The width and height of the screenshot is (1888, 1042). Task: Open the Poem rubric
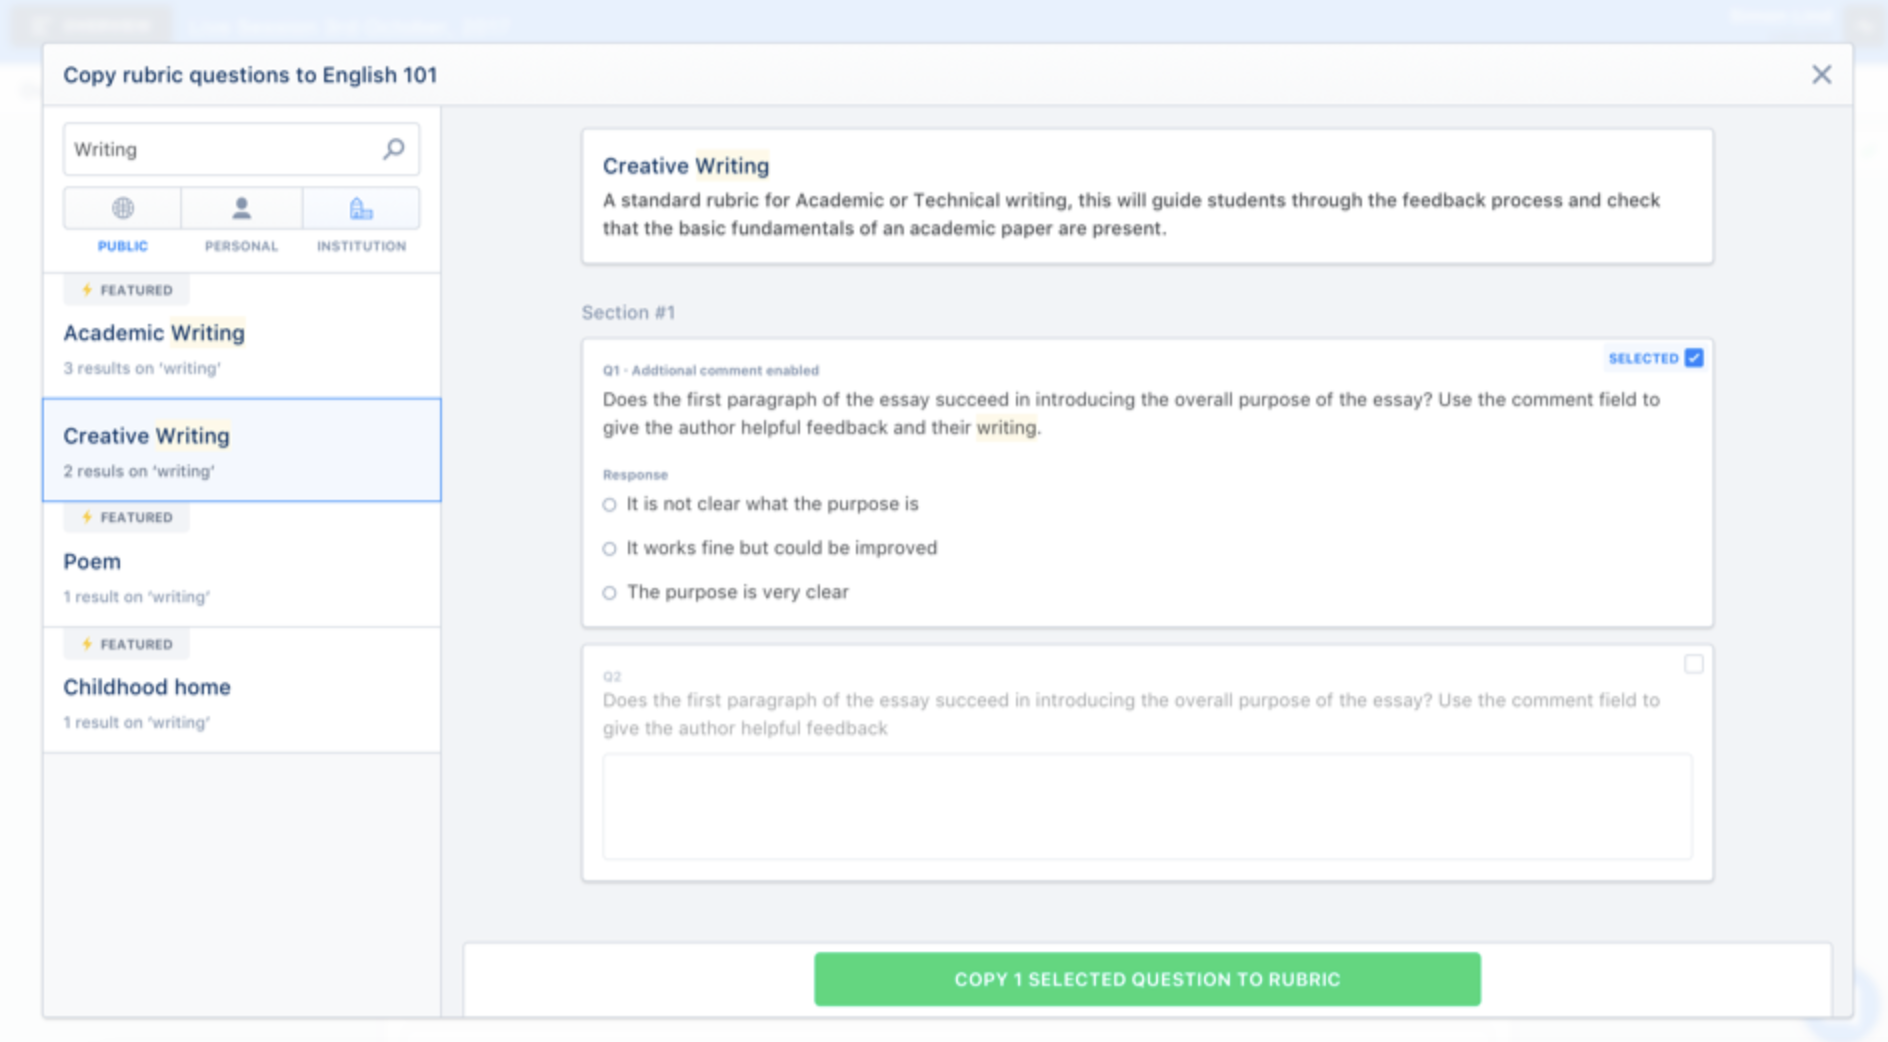(x=91, y=561)
